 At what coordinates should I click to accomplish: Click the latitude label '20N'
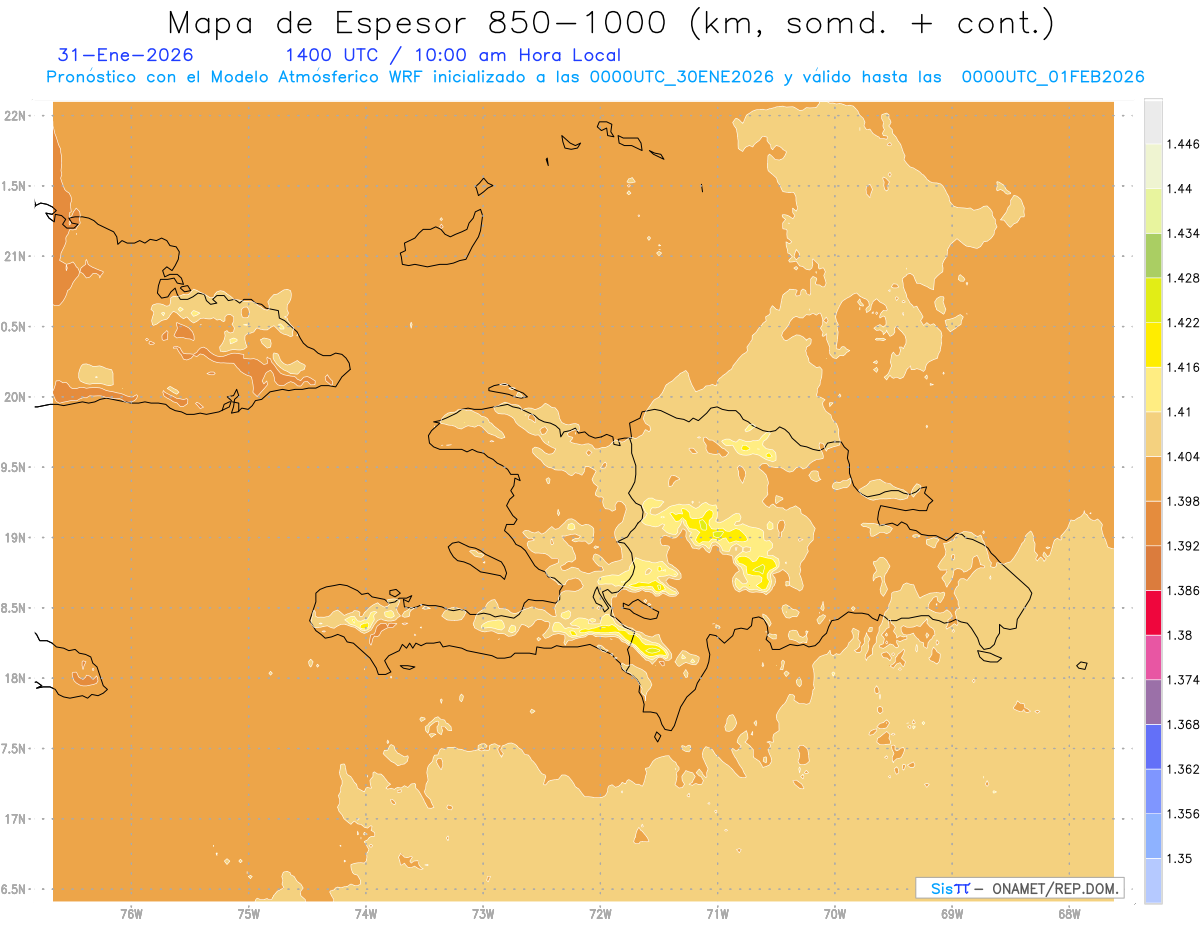14,397
